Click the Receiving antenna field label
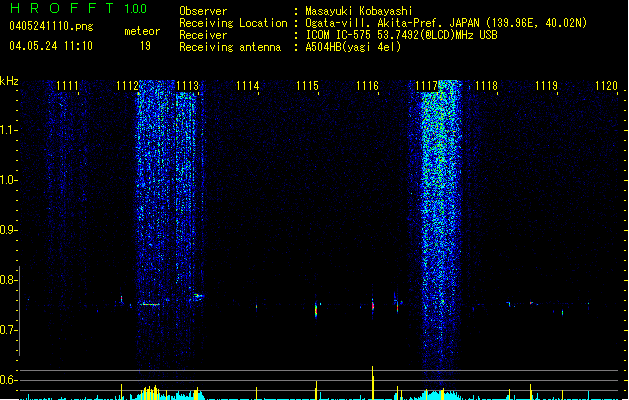Screen dimensions: 629x400 230,47
